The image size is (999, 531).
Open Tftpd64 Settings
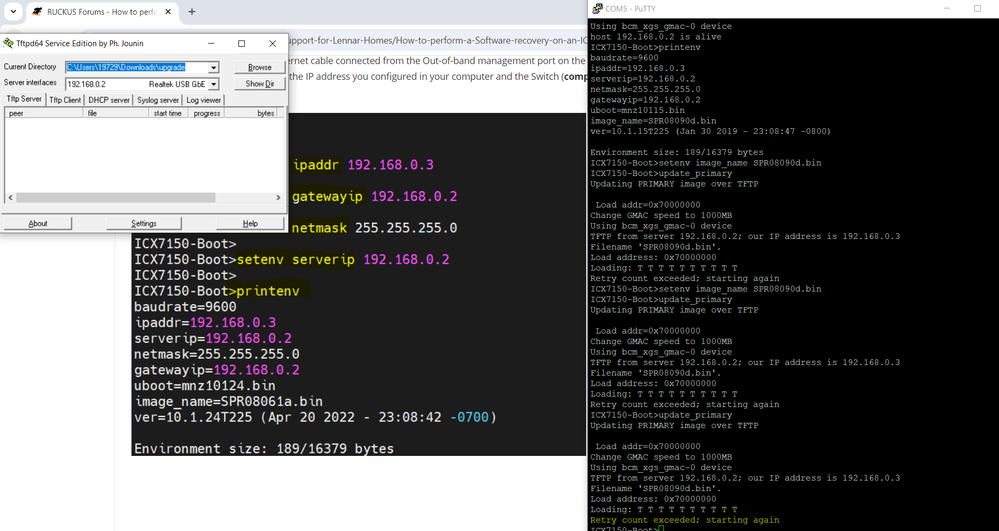tap(144, 223)
